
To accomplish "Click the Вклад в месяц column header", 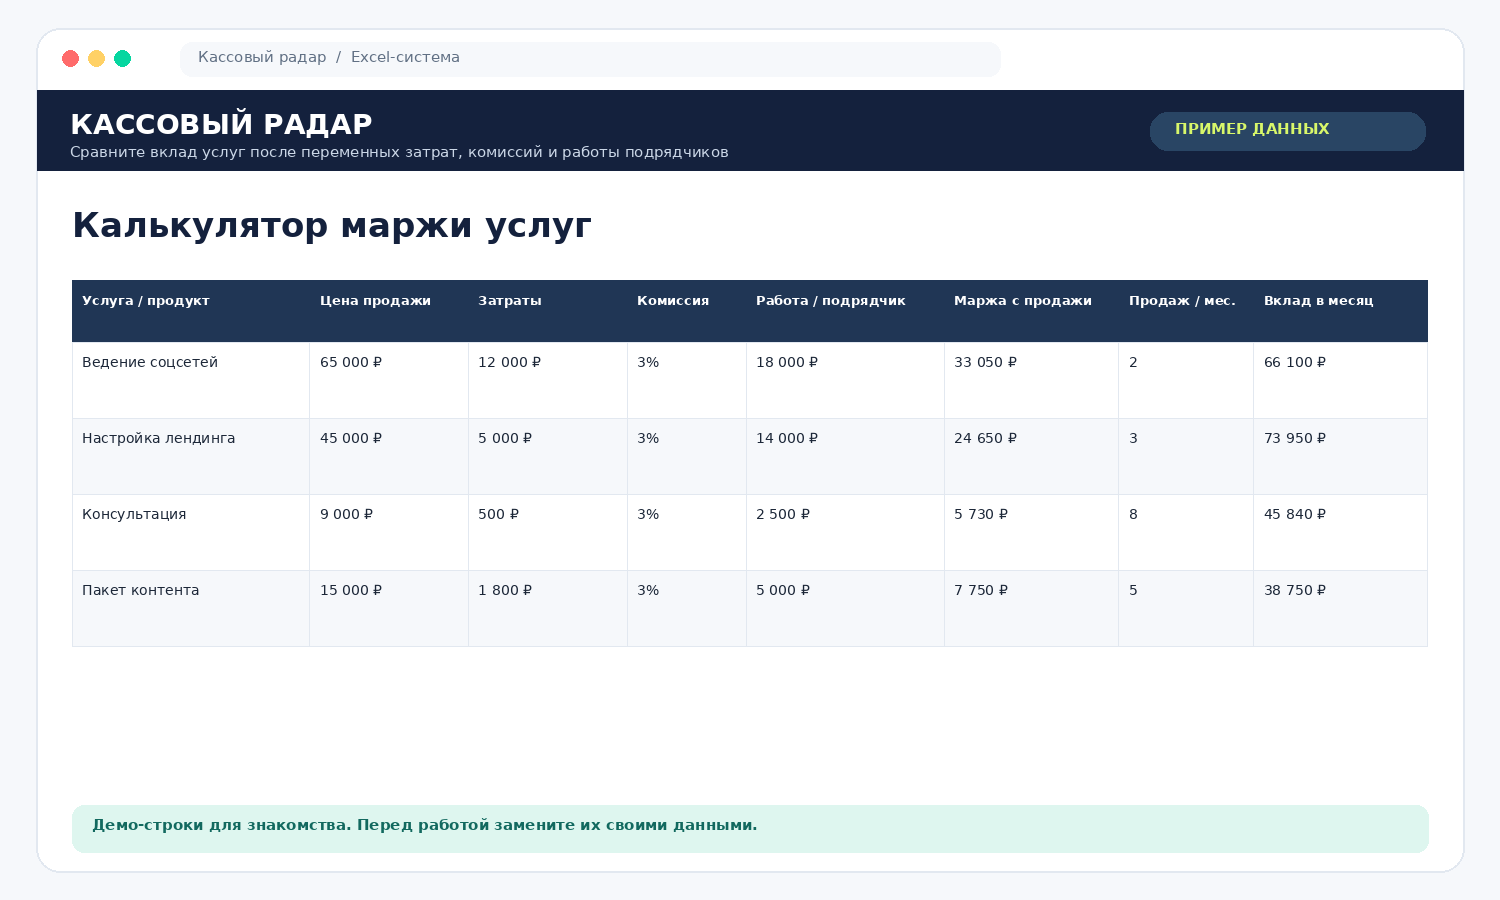I will pyautogui.click(x=1341, y=311).
